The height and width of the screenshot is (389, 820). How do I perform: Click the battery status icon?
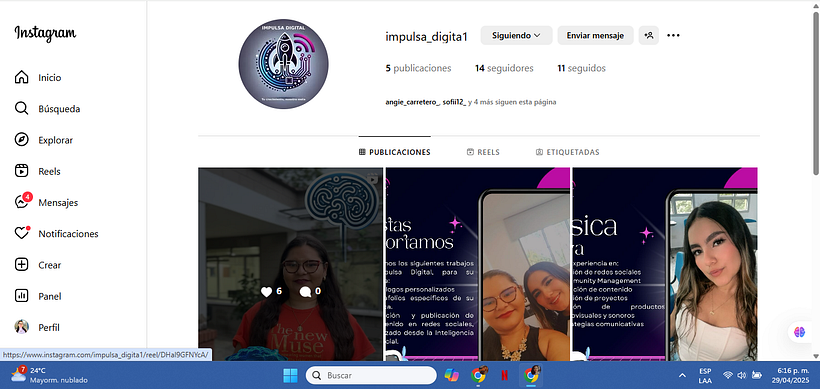(756, 375)
